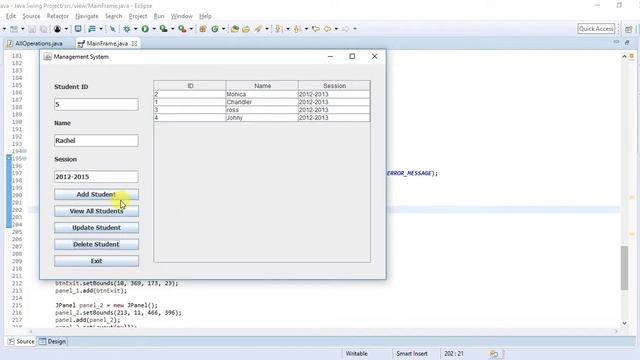The height and width of the screenshot is (360, 640).
Task: Click the Back navigation arrow icon
Action: coord(327,29)
